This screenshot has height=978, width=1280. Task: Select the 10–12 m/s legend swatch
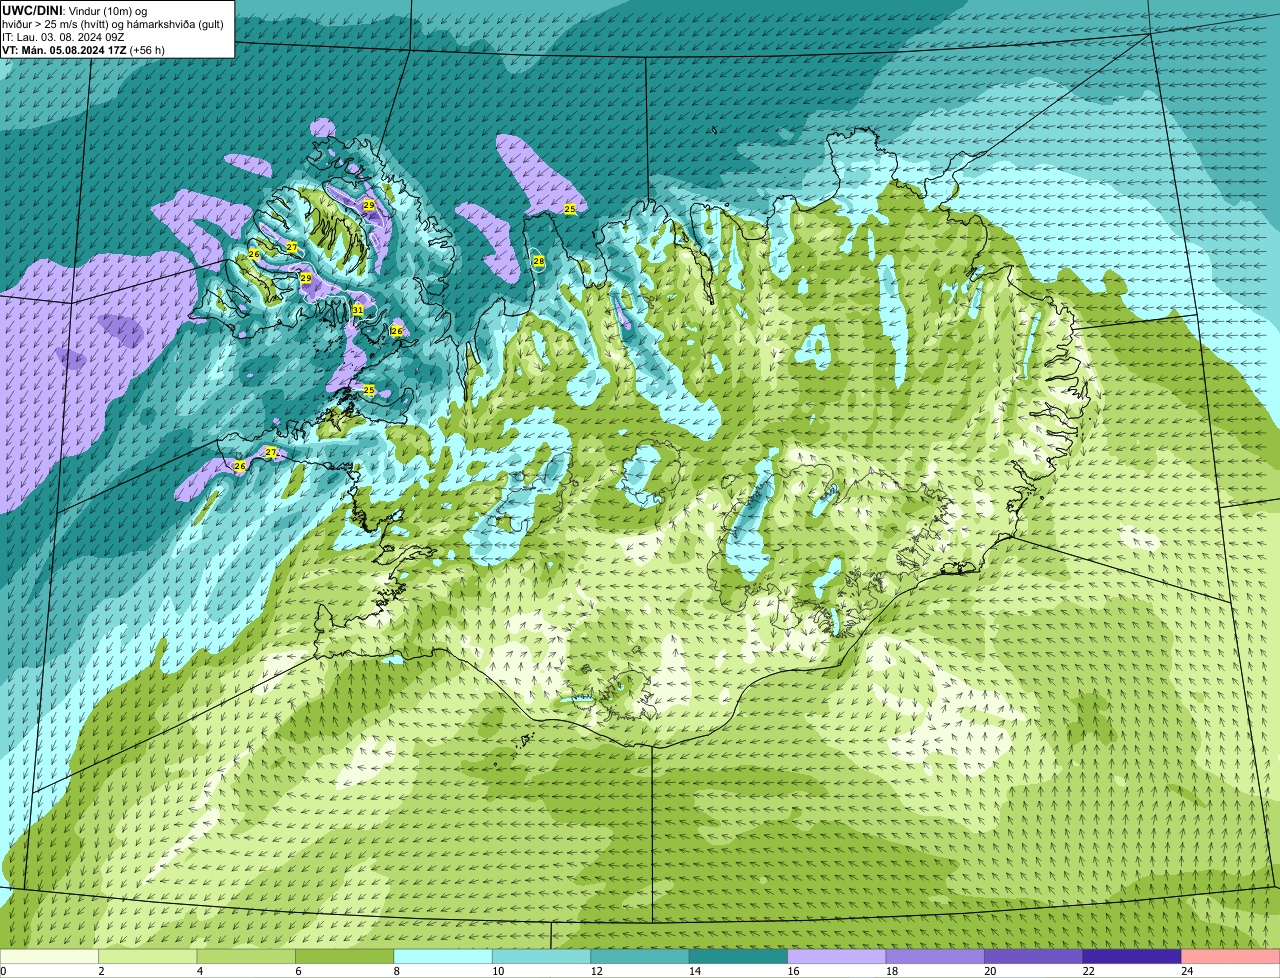pyautogui.click(x=542, y=956)
